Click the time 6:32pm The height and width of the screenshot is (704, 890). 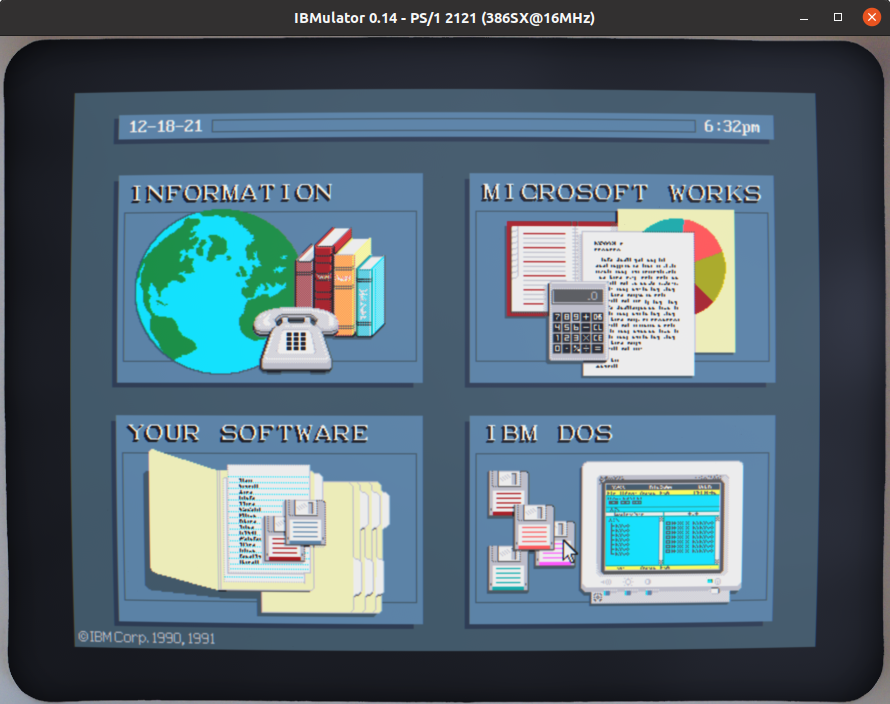pos(732,126)
